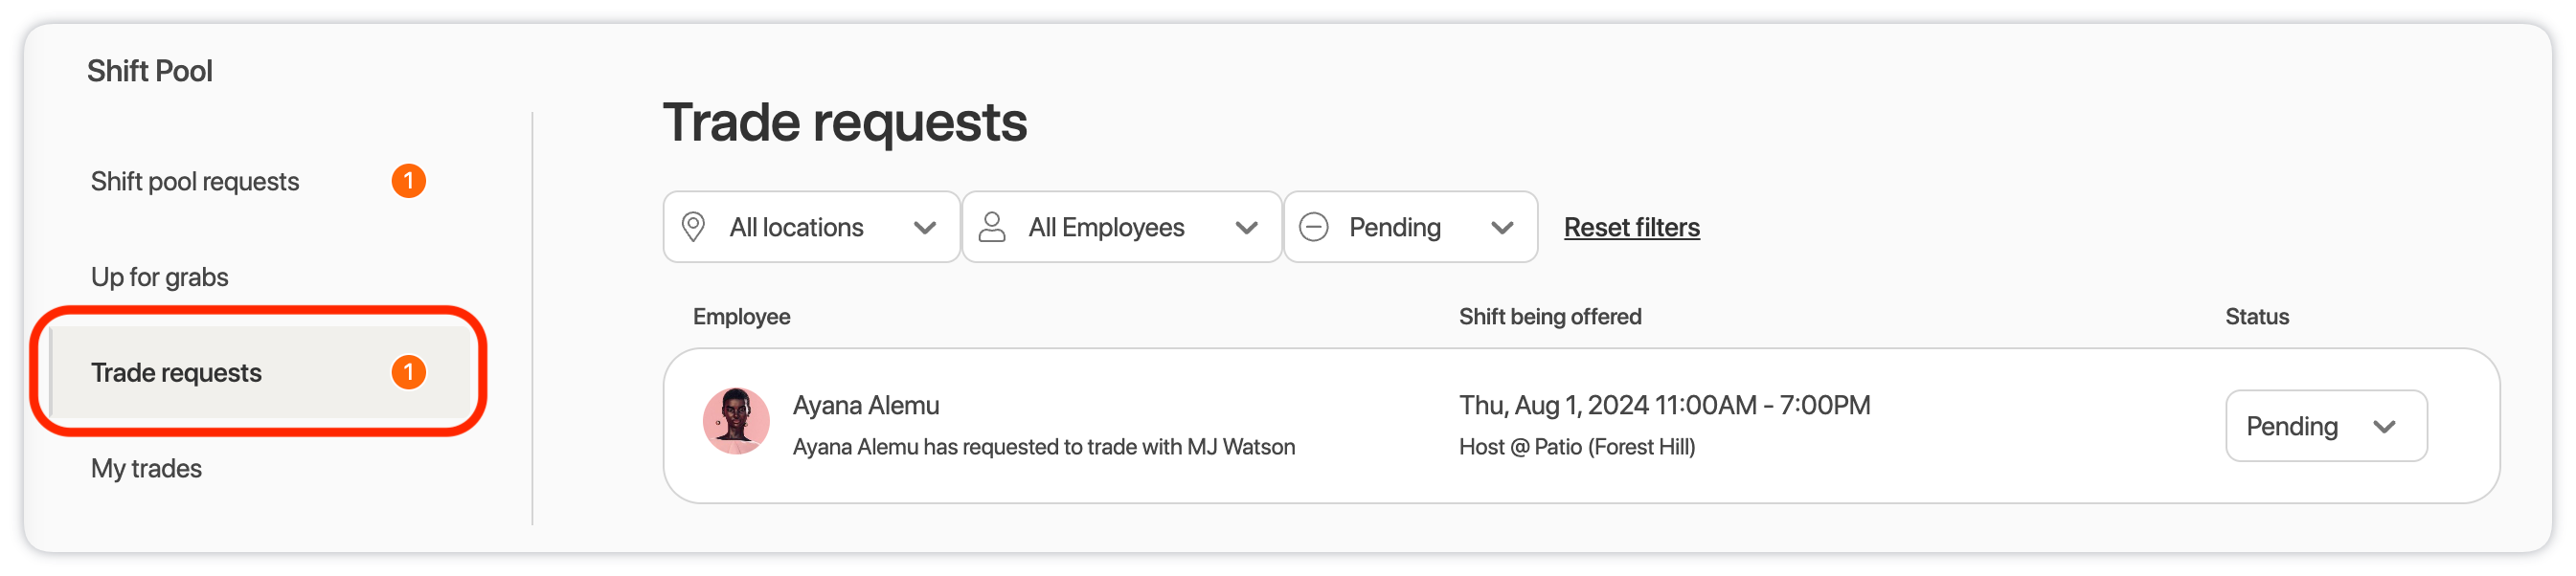
Task: Expand the All locations chevron
Action: tap(925, 228)
